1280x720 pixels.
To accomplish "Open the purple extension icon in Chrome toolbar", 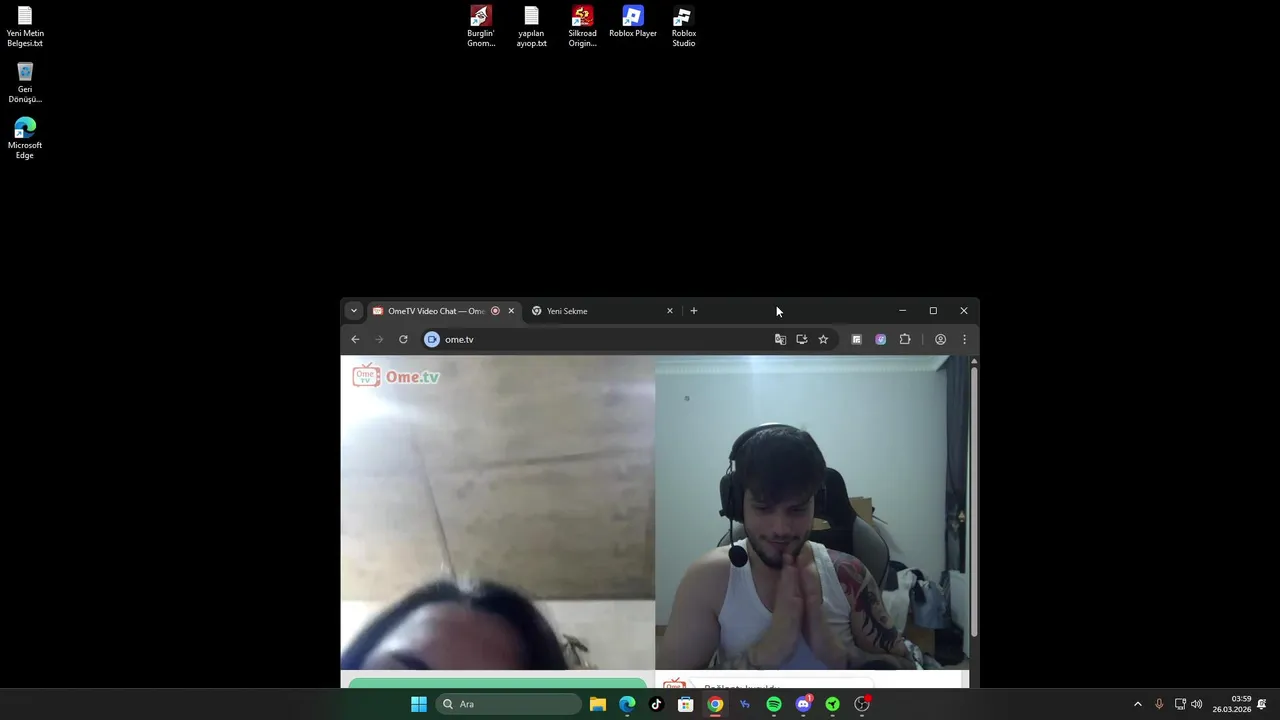I will [880, 339].
